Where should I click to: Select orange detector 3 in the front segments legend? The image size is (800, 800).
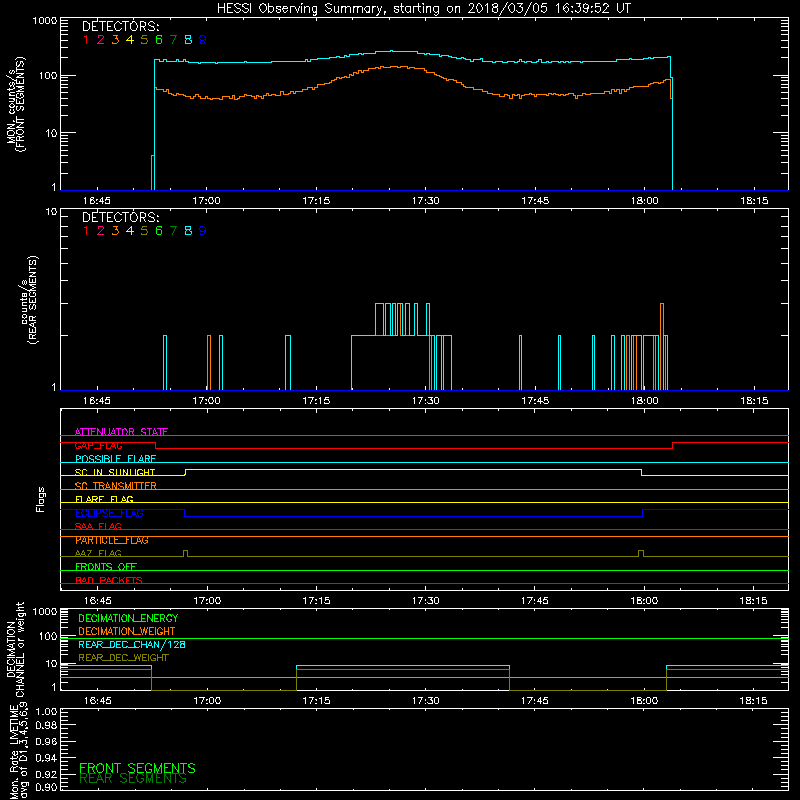(115, 40)
